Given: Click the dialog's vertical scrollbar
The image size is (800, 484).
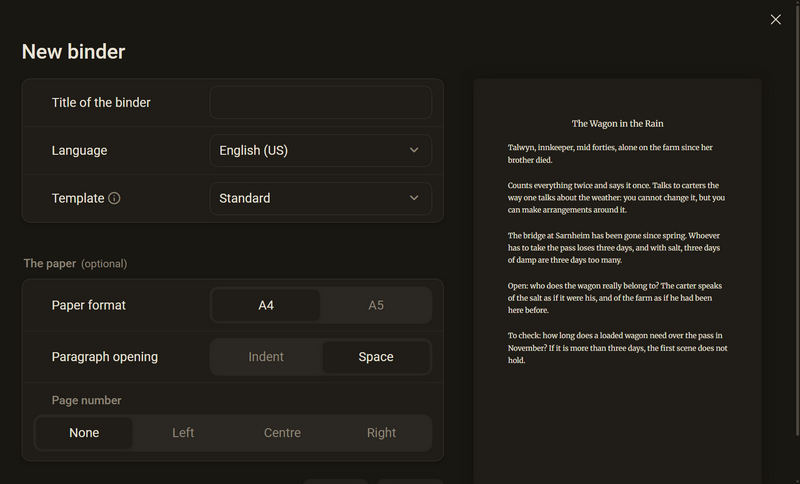Looking at the screenshot, I should [x=798, y=219].
